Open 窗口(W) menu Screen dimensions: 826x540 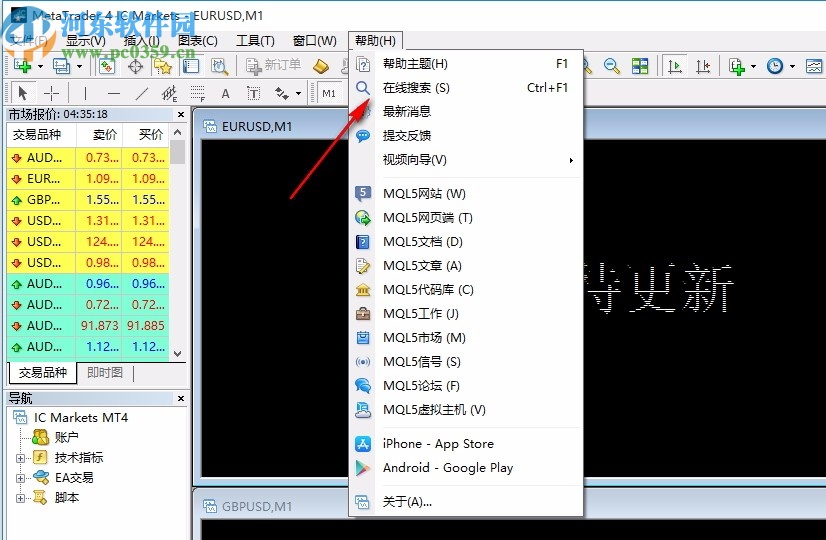tap(314, 41)
